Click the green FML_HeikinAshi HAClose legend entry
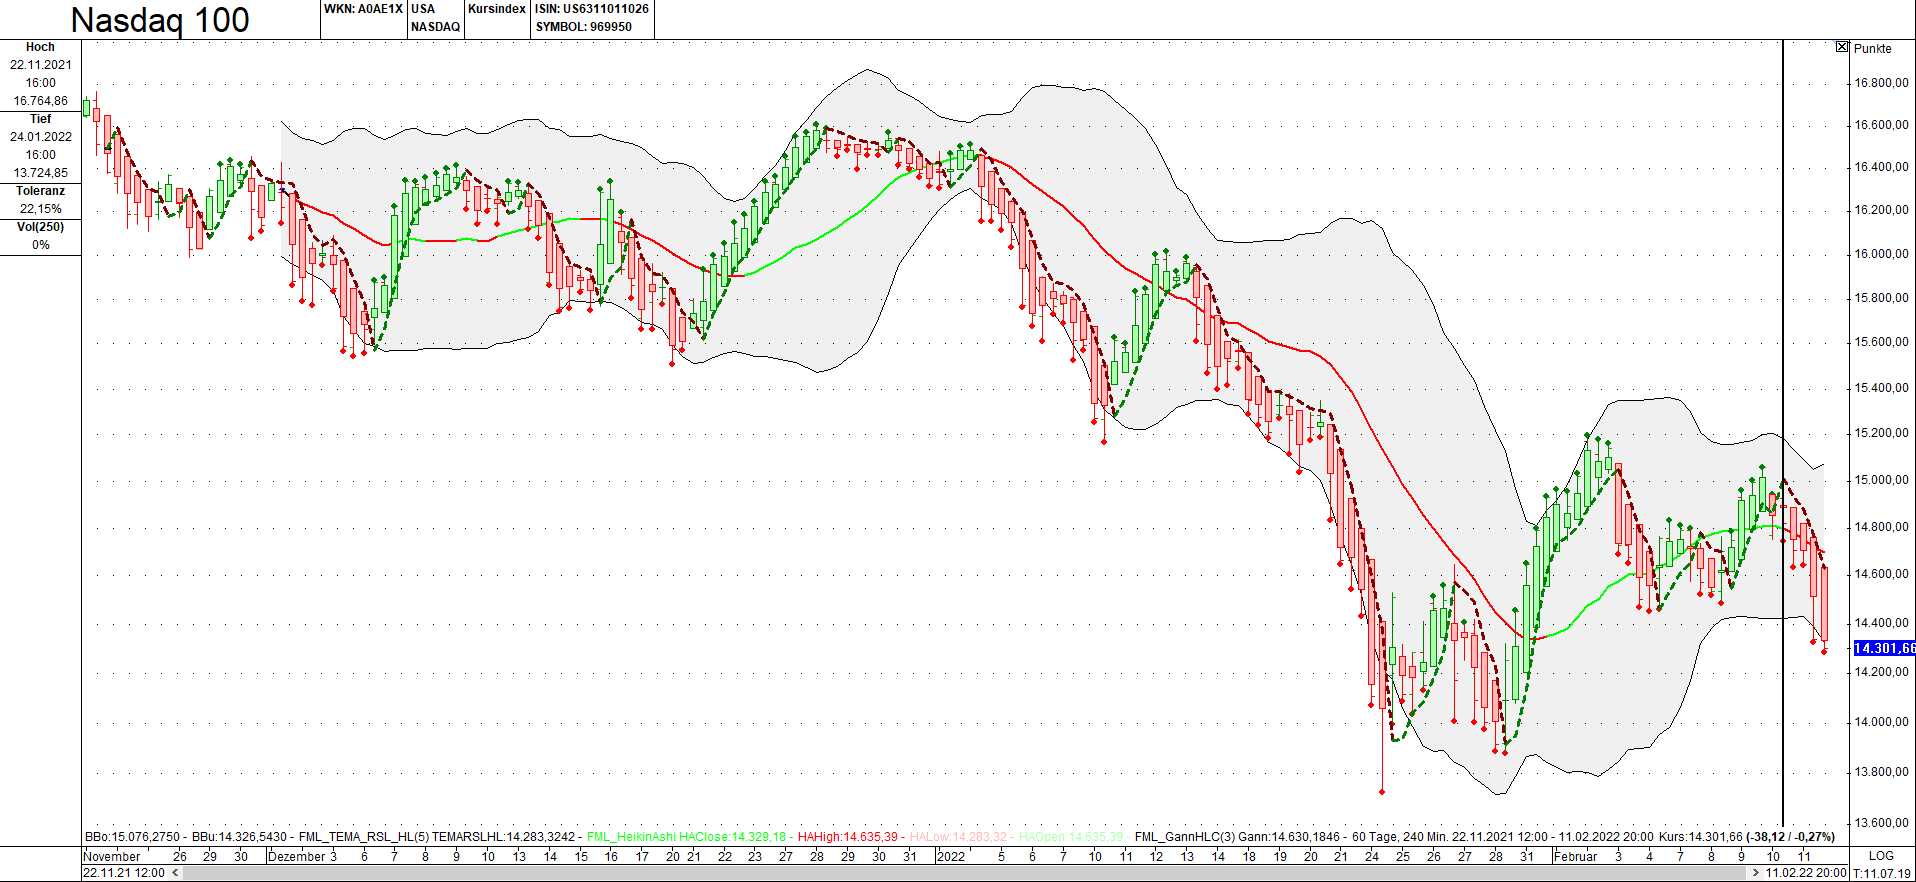The width and height of the screenshot is (1916, 882). (x=686, y=837)
